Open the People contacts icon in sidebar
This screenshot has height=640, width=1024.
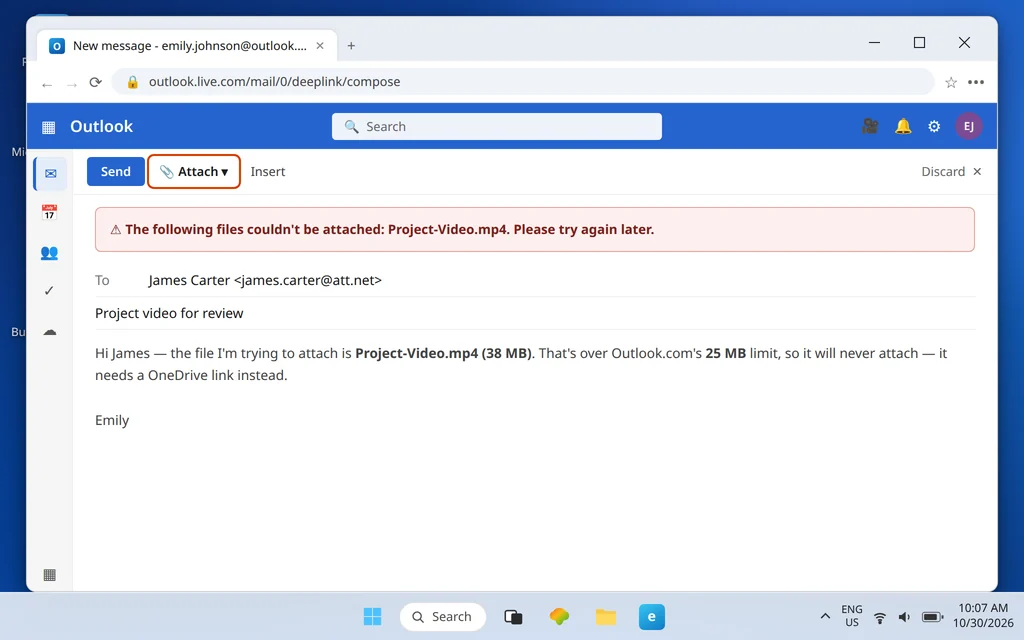(49, 253)
